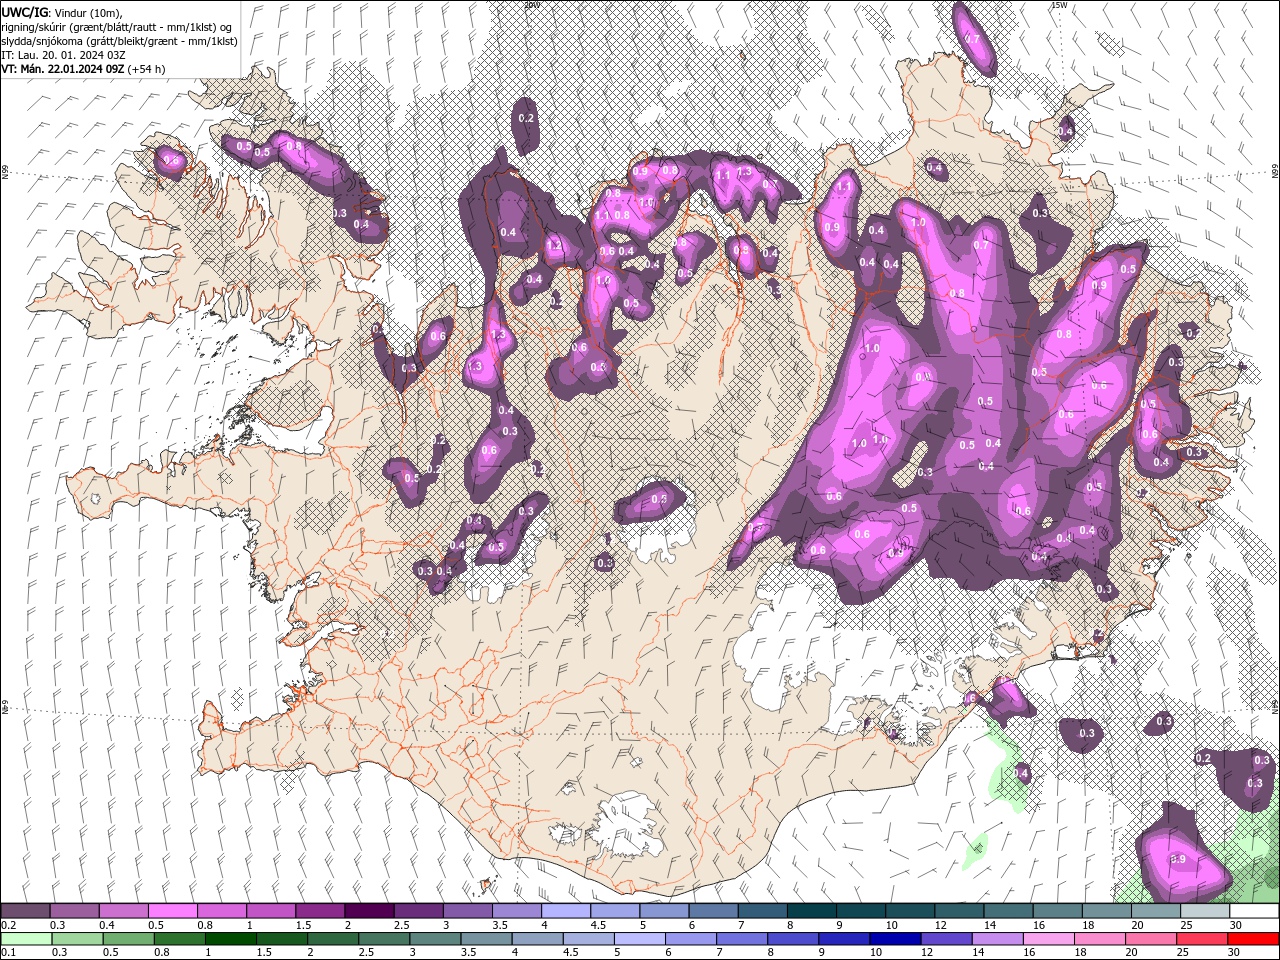Image resolution: width=1280 pixels, height=960 pixels.
Task: Select the light purple 14 rain scale swatch
Action: 996,939
